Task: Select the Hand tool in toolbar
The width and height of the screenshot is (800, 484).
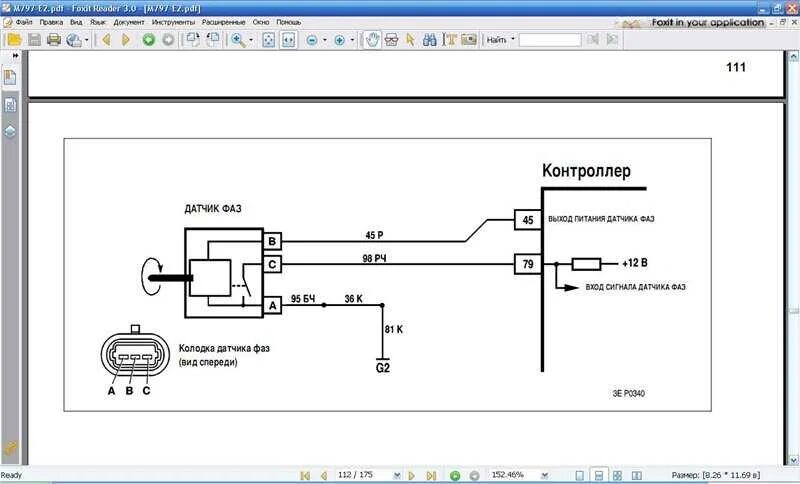Action: 371,40
